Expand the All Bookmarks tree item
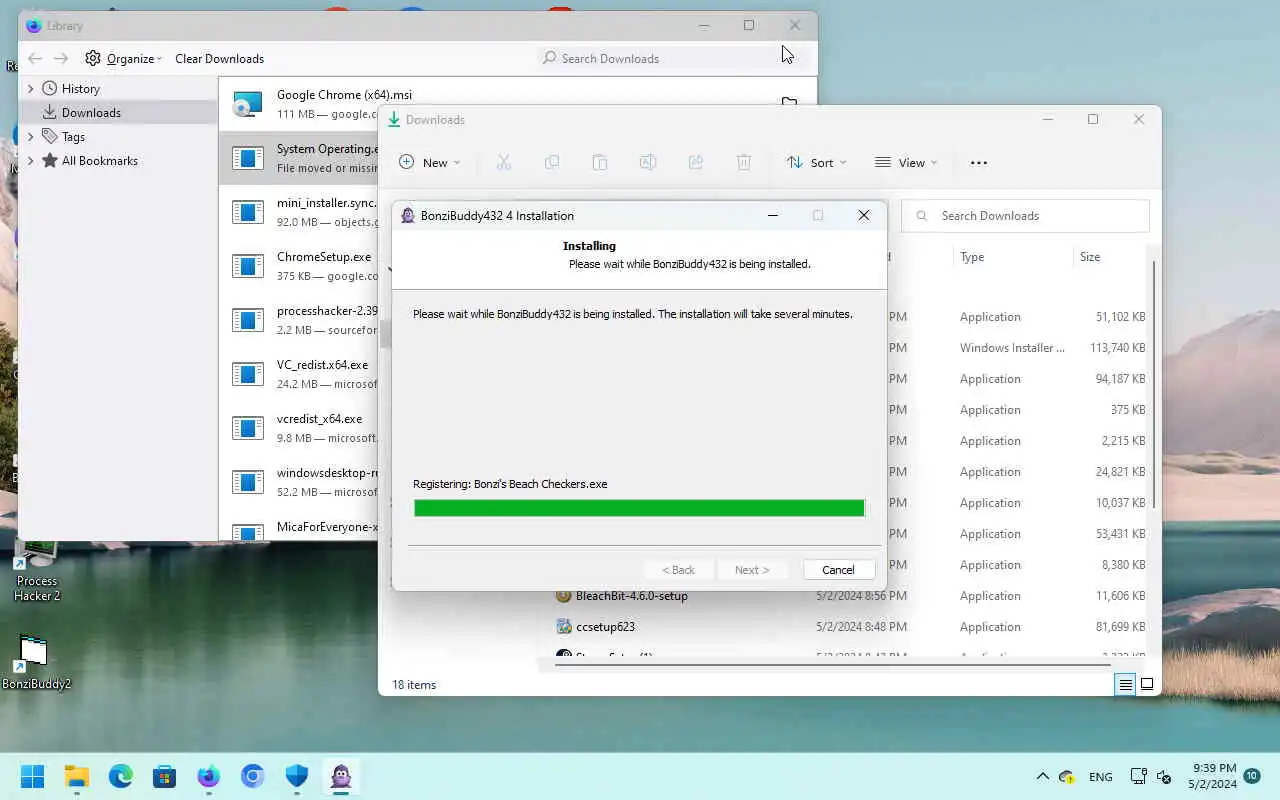Screen dimensions: 1280x800 [x=30, y=160]
